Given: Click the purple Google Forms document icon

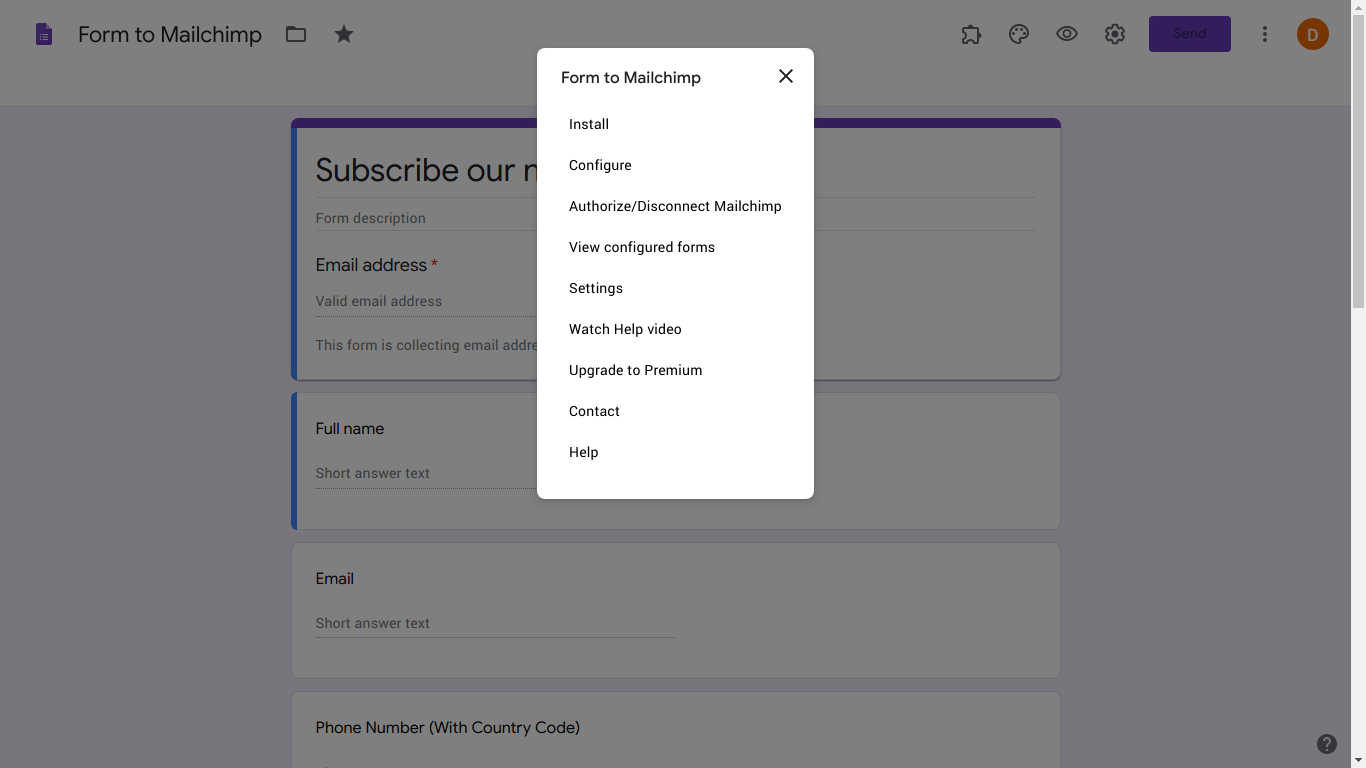Looking at the screenshot, I should 42,33.
